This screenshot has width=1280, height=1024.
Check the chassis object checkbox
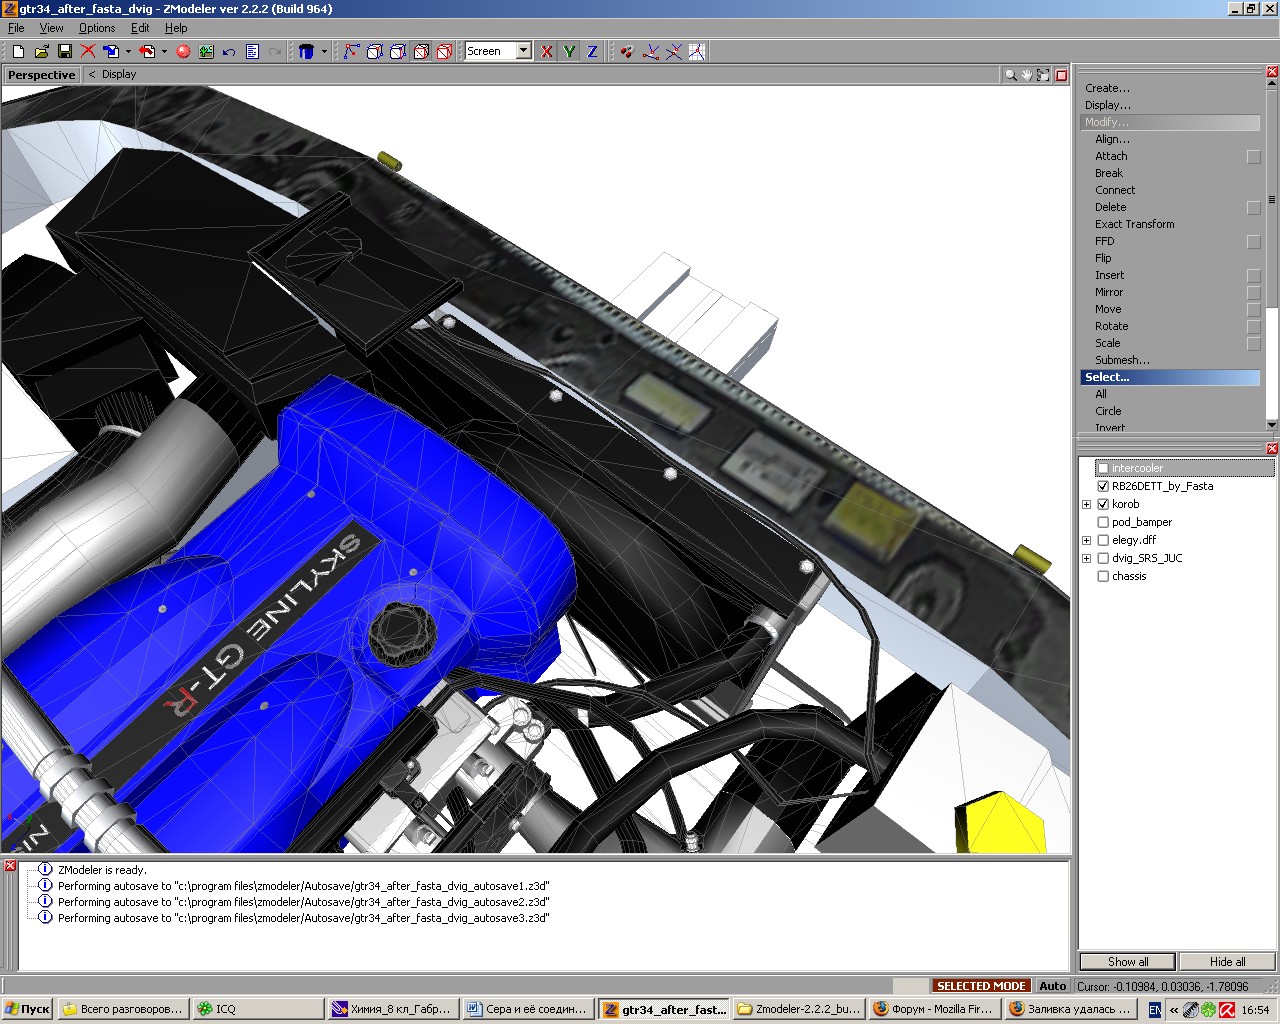point(1103,576)
